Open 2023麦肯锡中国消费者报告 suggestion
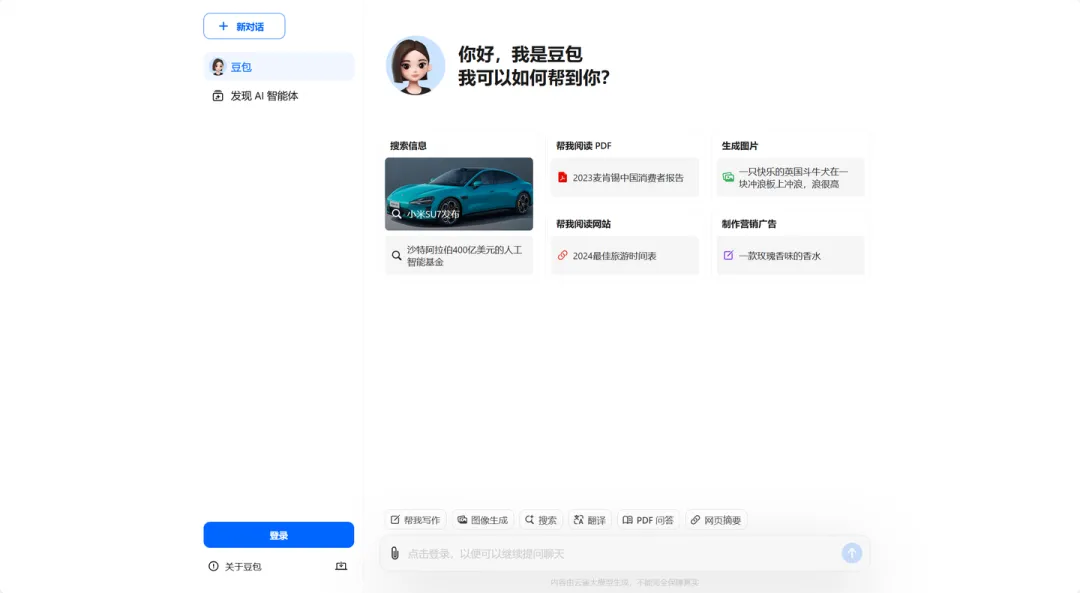Viewport: 1080px width, 593px height. [x=624, y=178]
